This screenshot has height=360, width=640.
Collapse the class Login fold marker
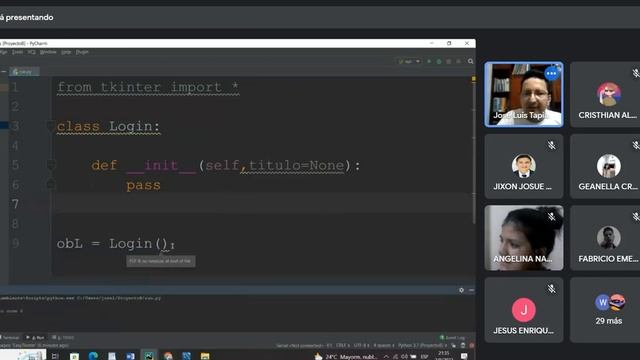click(x=51, y=126)
